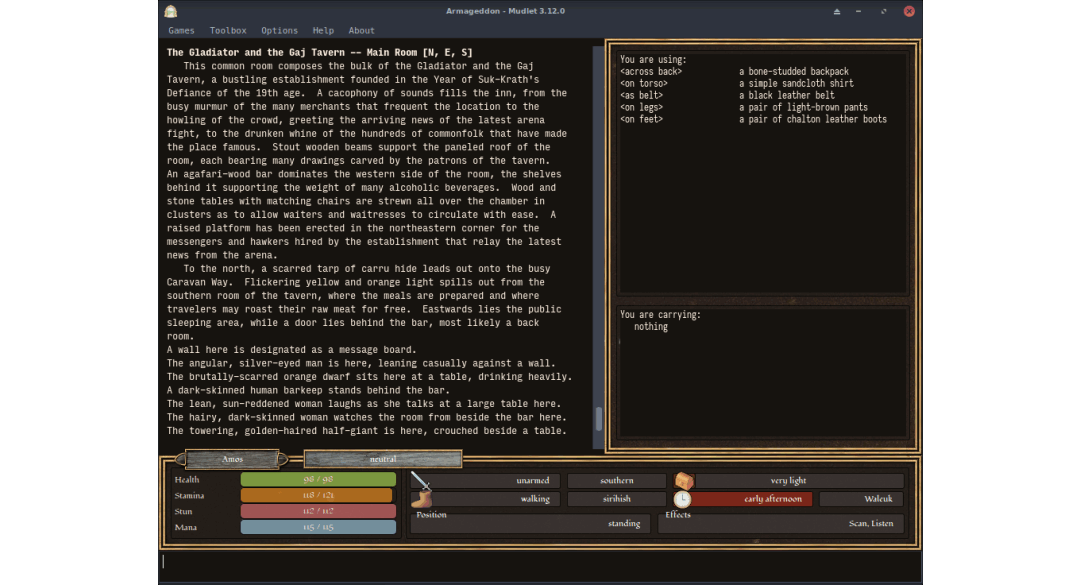
Task: Focus the command input line
Action: (x=541, y=562)
